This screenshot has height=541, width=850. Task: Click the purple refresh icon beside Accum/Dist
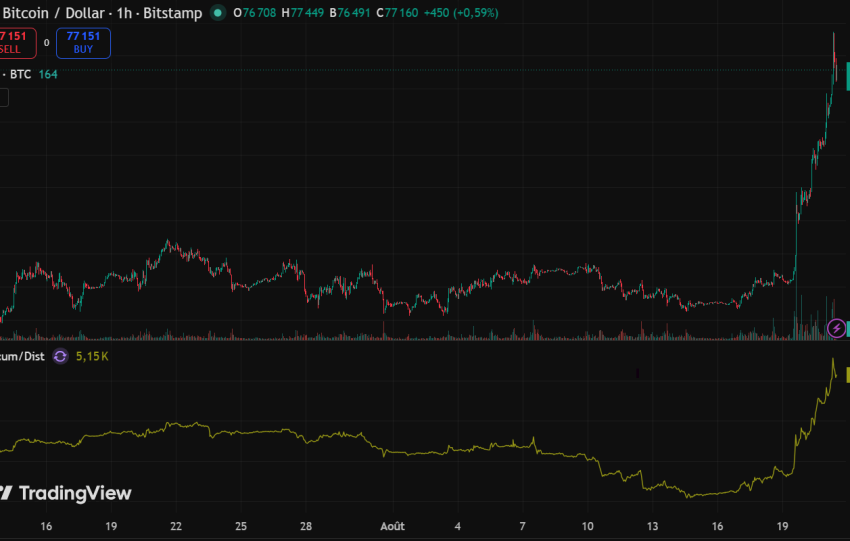click(x=60, y=356)
